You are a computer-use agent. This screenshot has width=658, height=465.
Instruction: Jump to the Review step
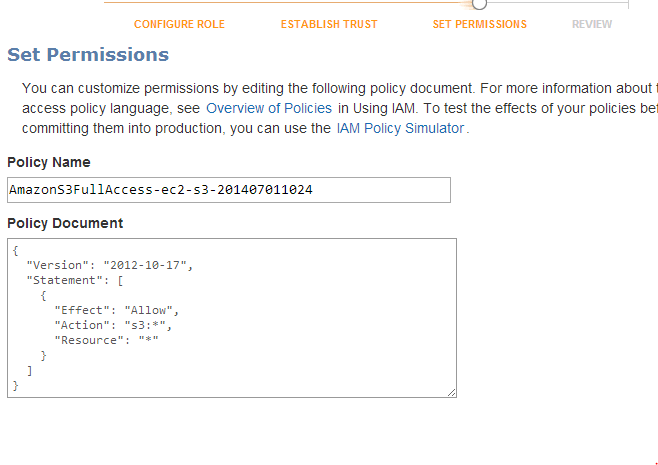592,24
